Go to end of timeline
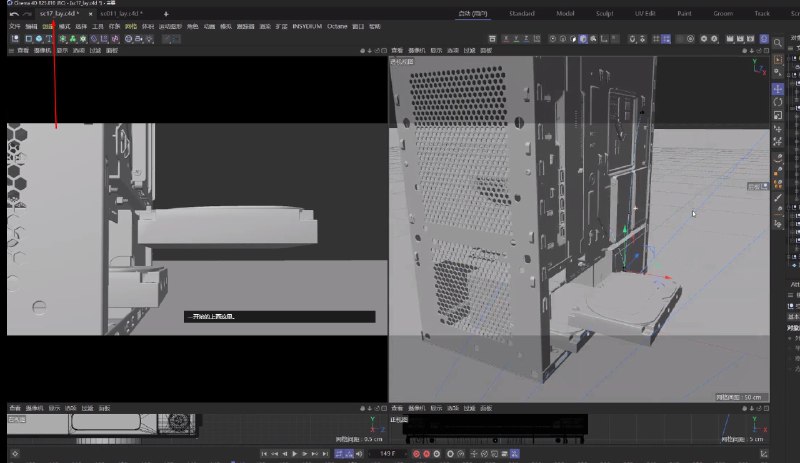800x463 pixels. (x=325, y=454)
